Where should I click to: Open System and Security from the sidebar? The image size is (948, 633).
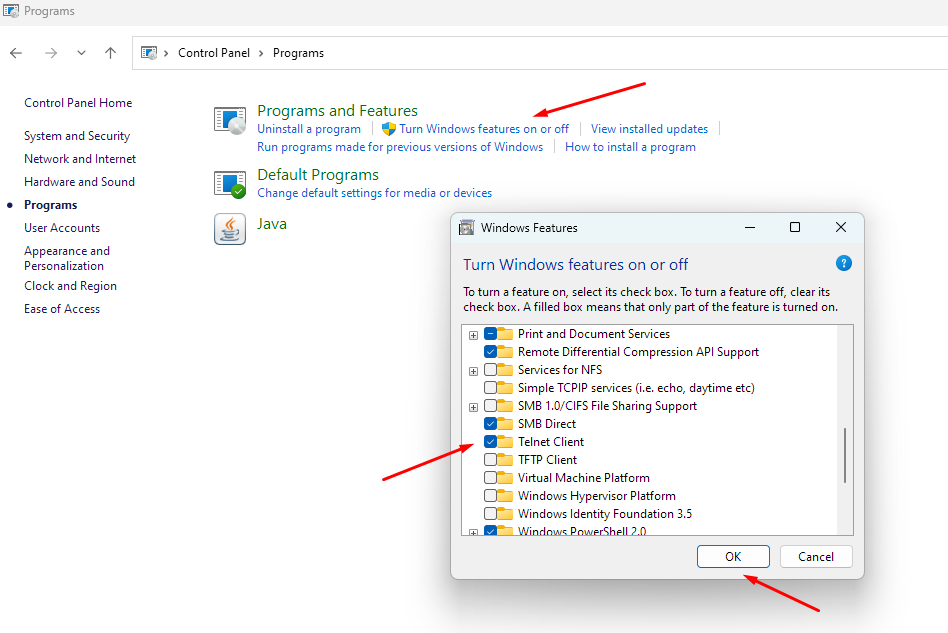tap(76, 135)
